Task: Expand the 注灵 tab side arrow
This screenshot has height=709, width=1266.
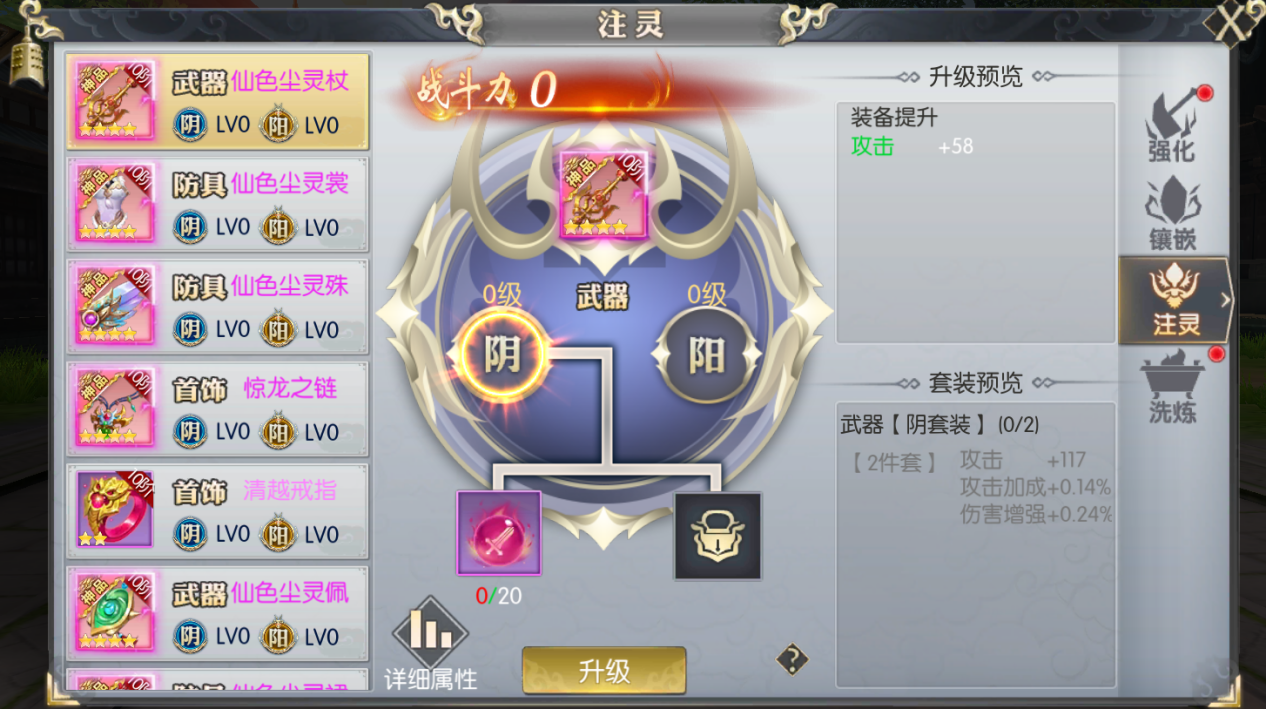Action: coord(1225,300)
